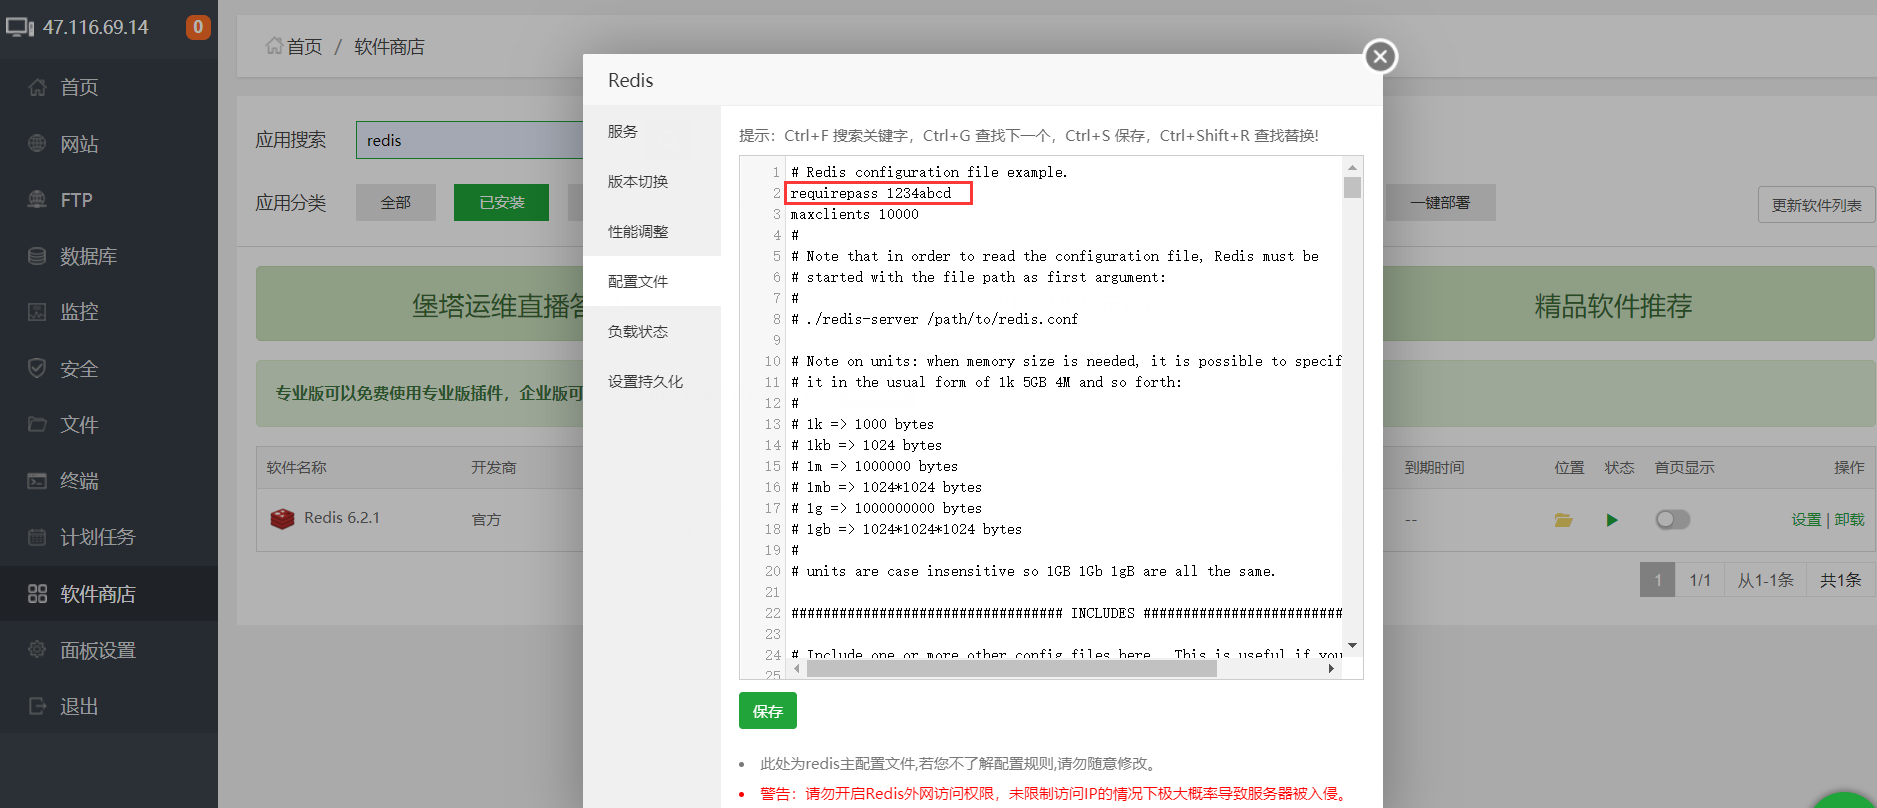
Task: Click the editor scroll down arrow
Action: point(1352,646)
